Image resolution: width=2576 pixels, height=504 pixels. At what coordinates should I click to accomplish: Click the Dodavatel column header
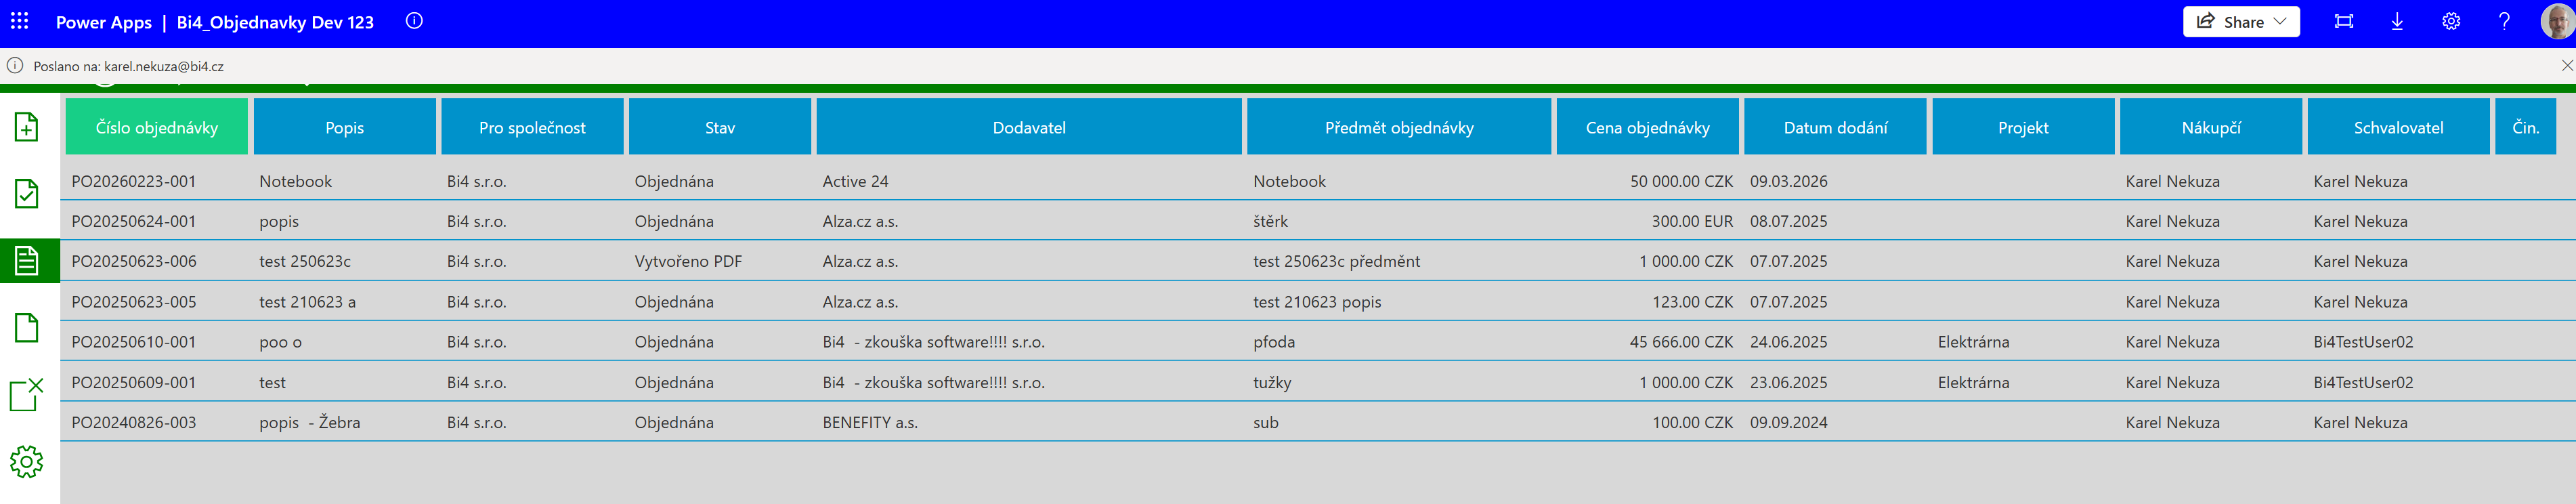tap(1028, 127)
